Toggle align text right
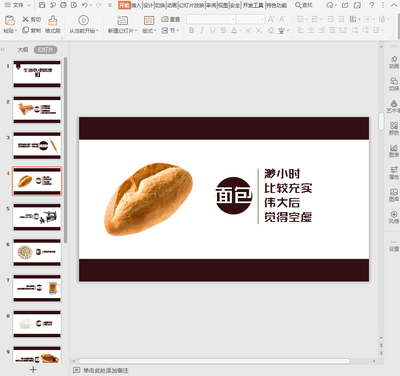The height and width of the screenshot is (376, 400). tap(322, 30)
